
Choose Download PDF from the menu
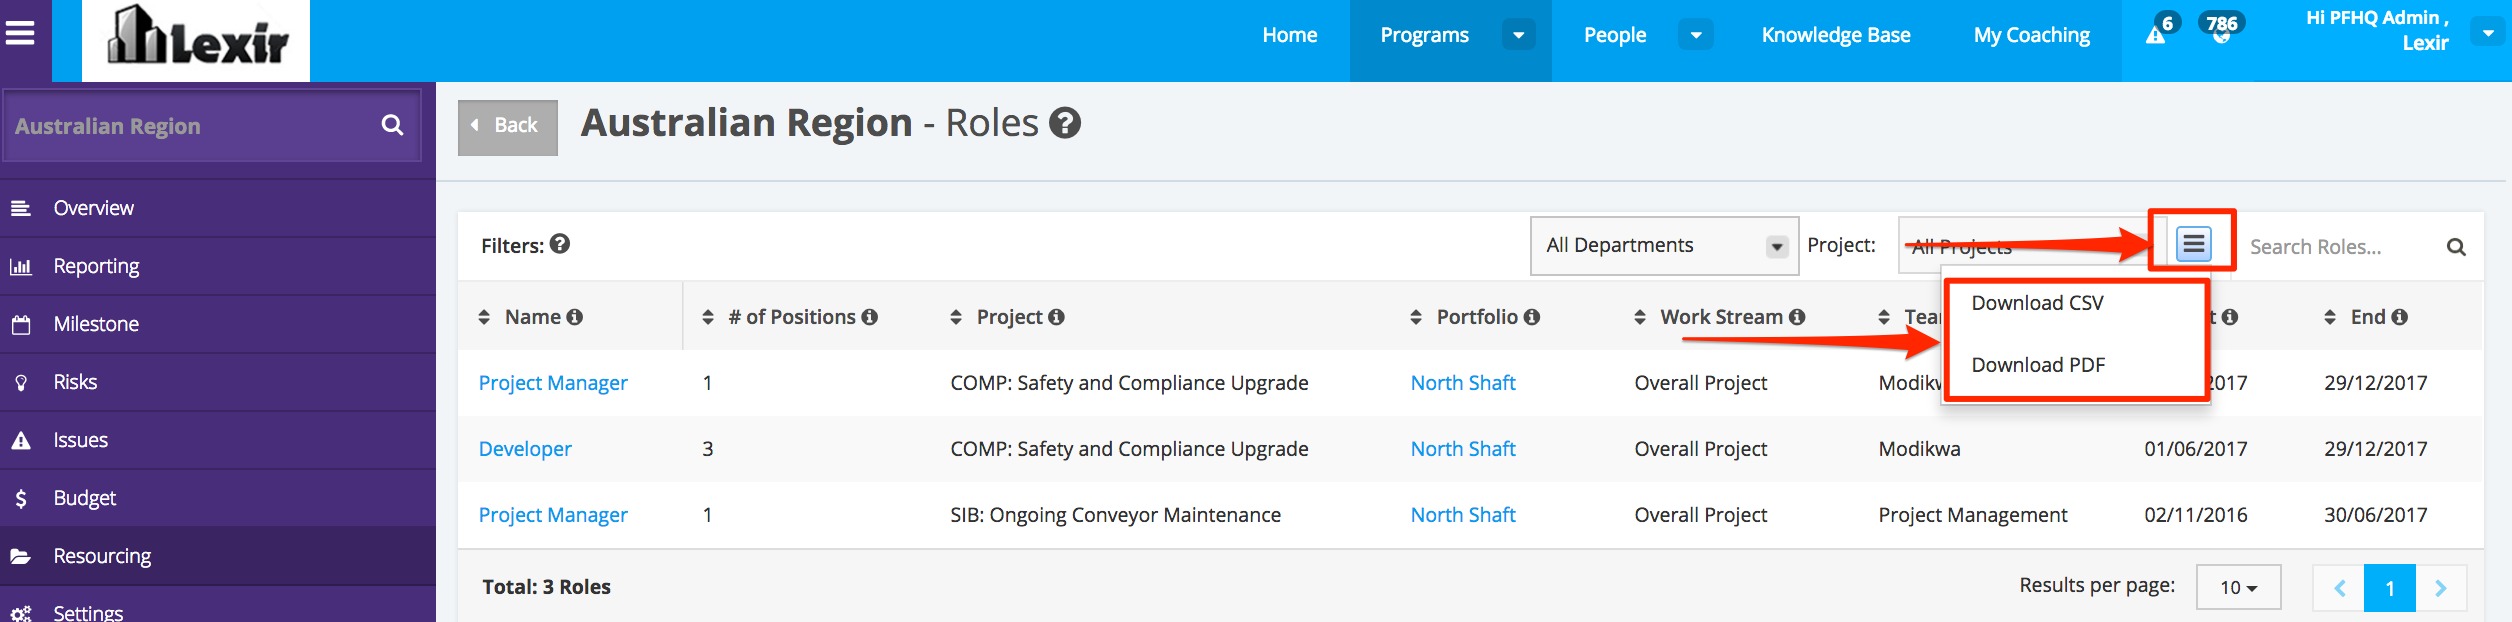2037,365
